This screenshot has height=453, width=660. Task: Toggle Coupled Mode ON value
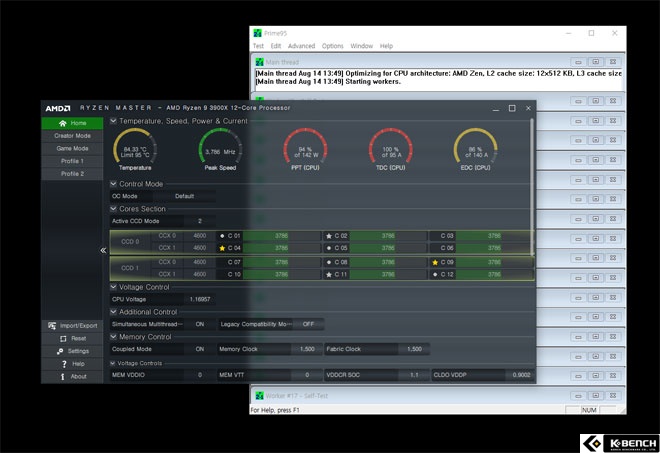pyautogui.click(x=200, y=349)
